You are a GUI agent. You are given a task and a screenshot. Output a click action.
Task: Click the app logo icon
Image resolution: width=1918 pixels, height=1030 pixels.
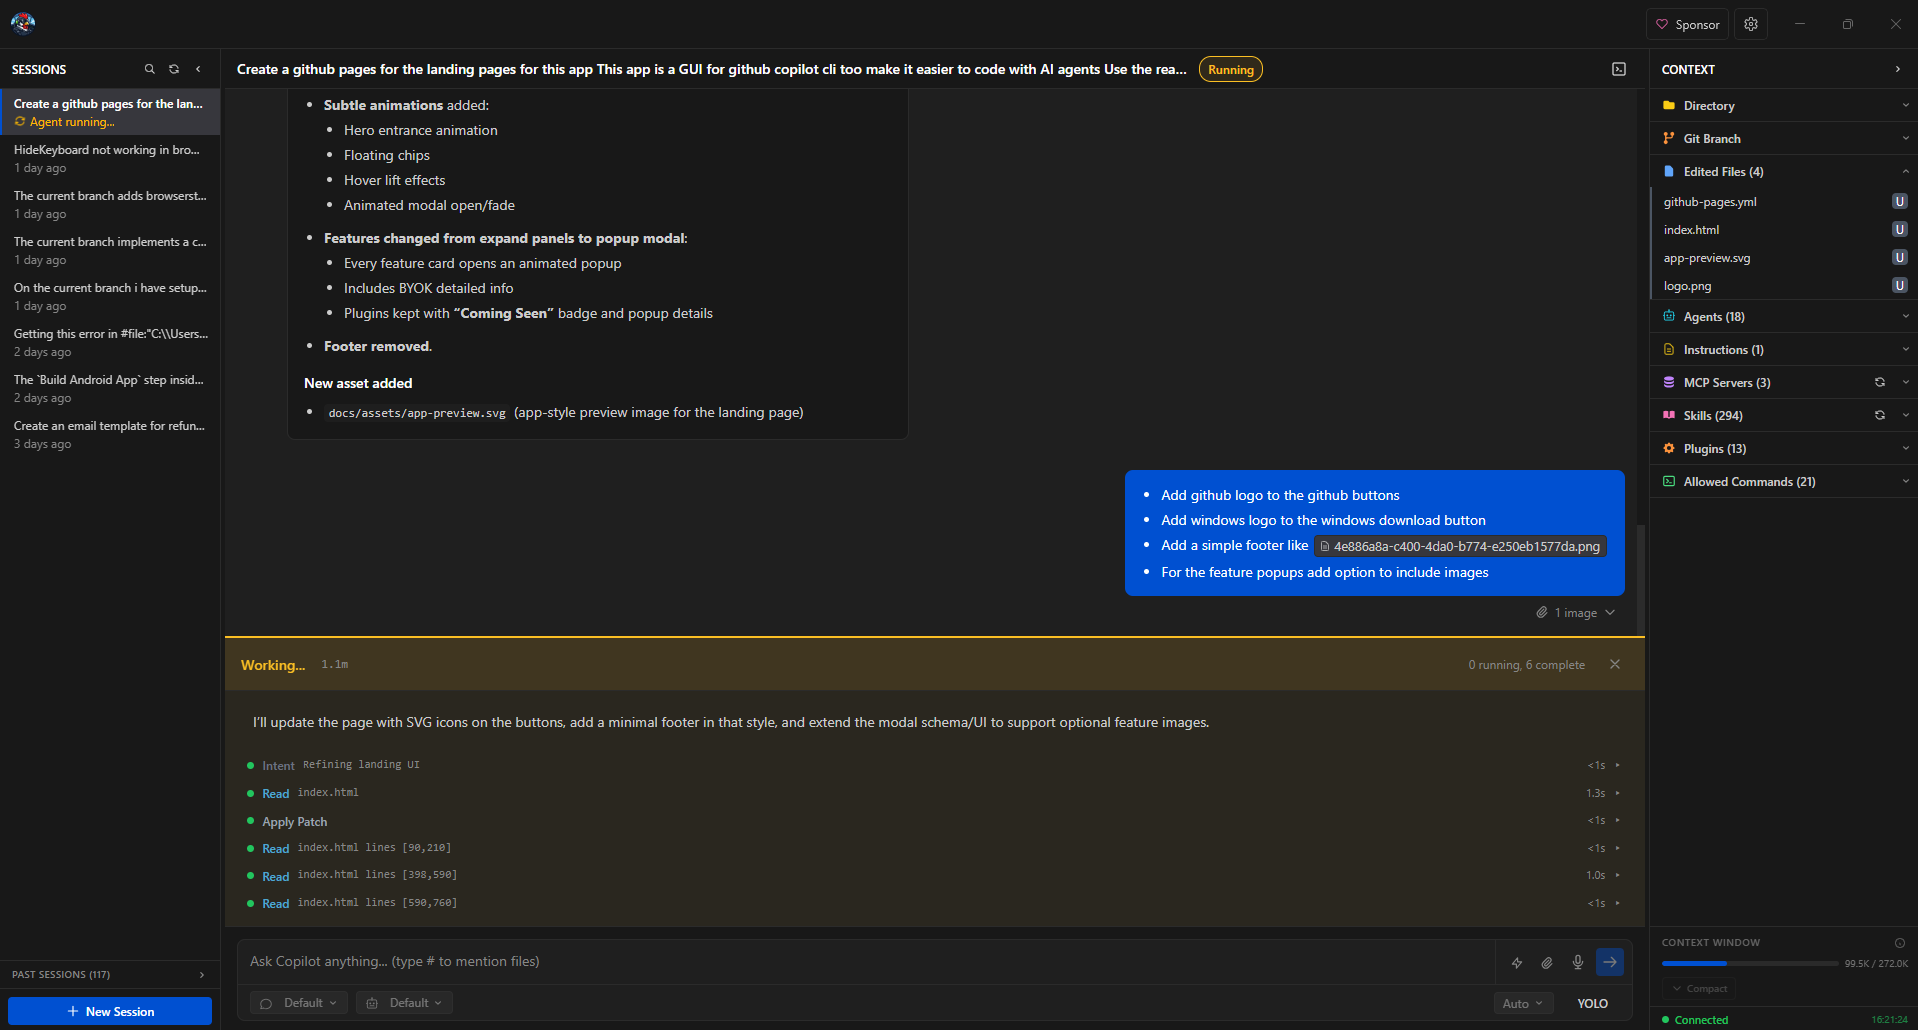[23, 23]
